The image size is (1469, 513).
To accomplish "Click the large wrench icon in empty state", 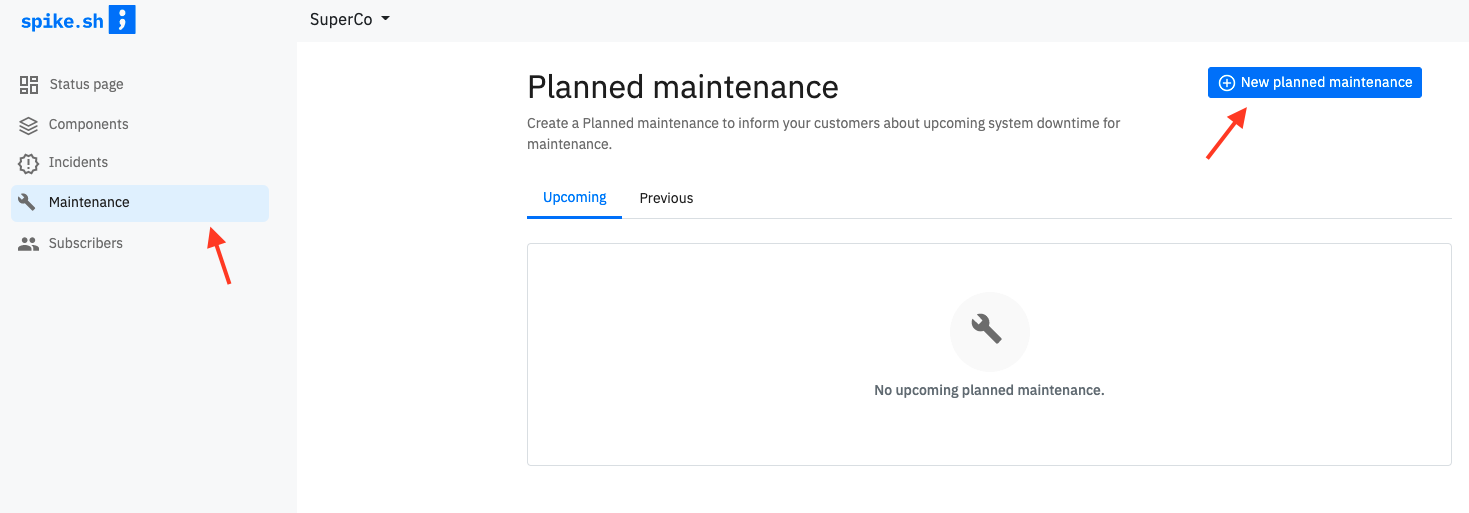I will tap(988, 330).
